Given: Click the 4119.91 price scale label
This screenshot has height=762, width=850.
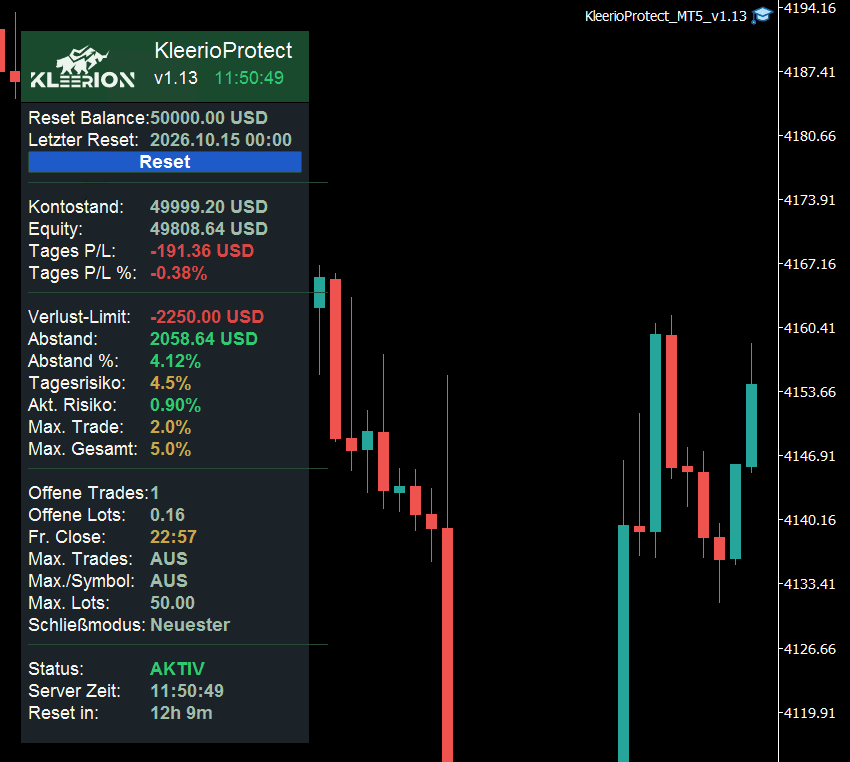Looking at the screenshot, I should coord(810,713).
